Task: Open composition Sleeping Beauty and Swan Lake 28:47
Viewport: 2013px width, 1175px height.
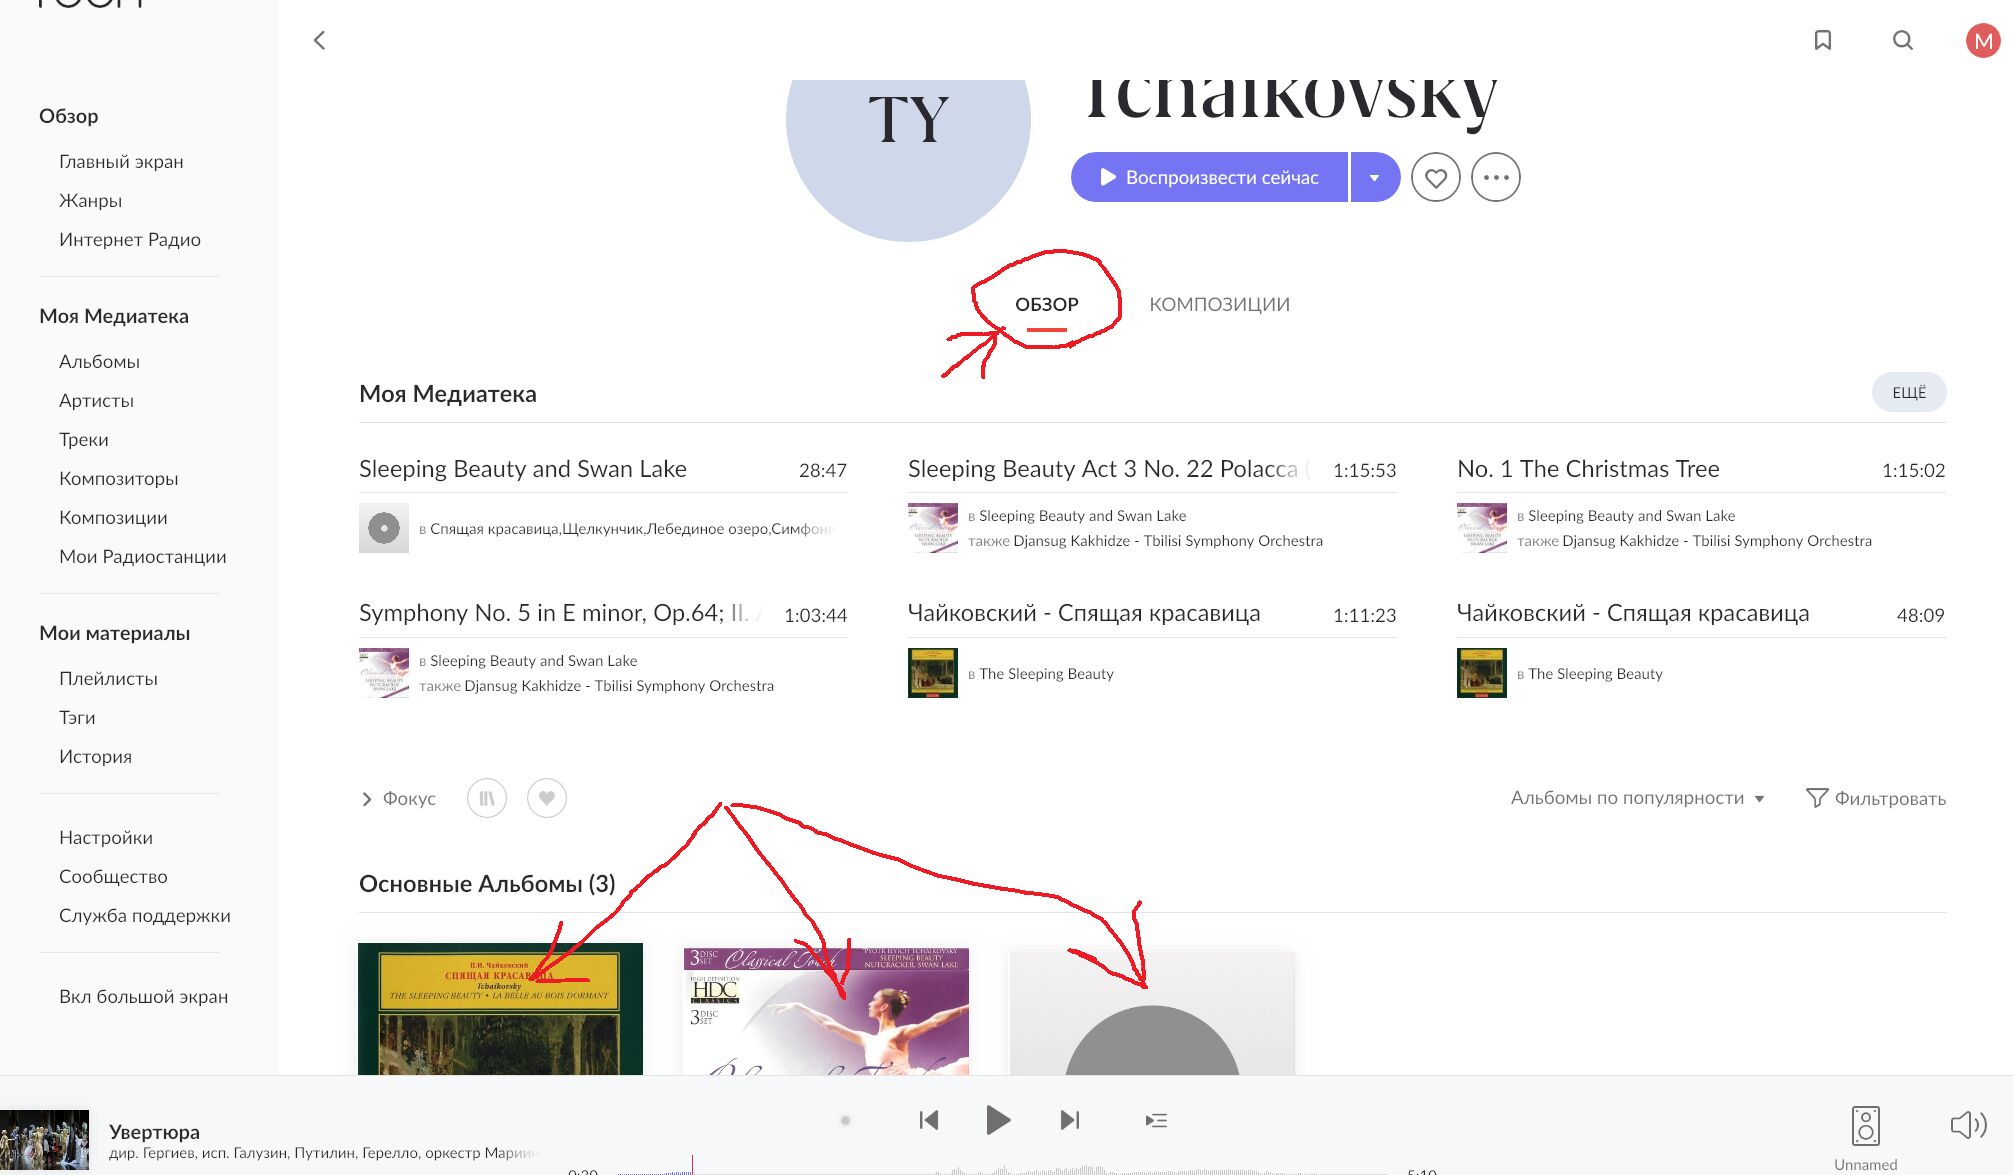Action: [x=522, y=469]
